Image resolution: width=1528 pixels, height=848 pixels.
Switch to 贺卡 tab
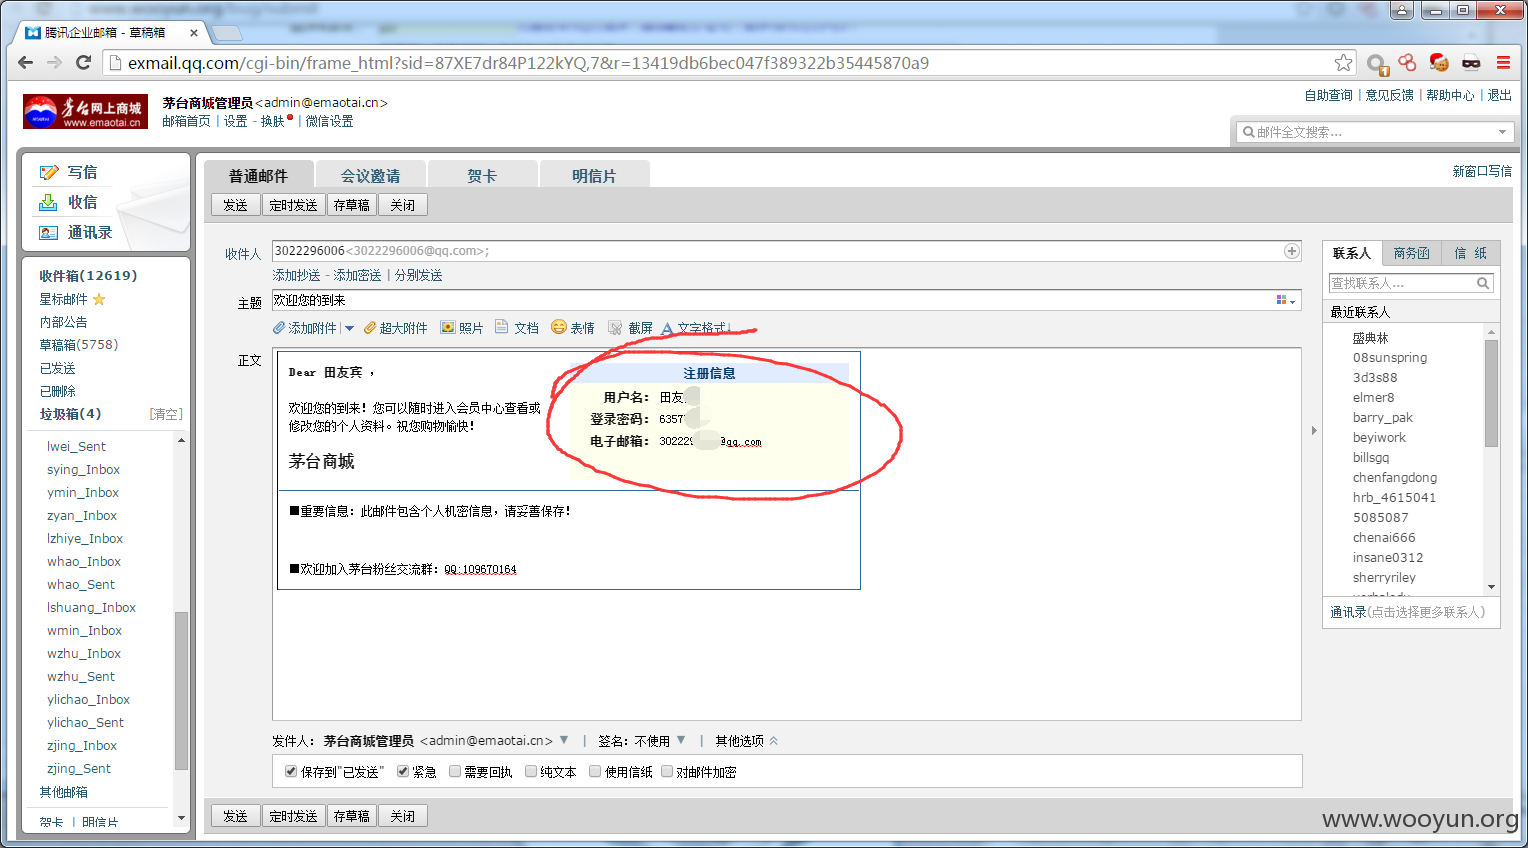pos(482,175)
